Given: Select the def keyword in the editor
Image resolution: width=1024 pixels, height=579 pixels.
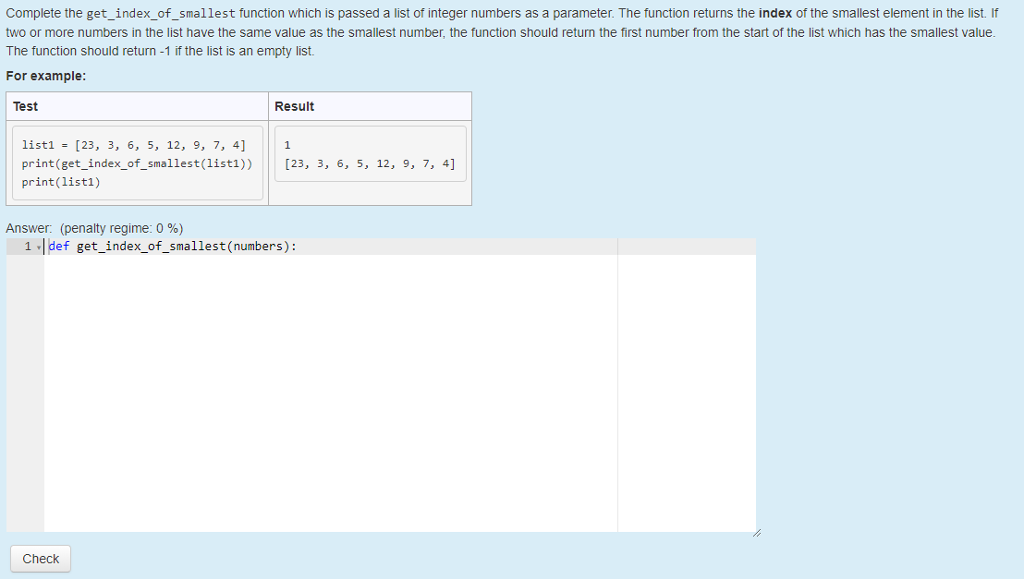Looking at the screenshot, I should pyautogui.click(x=58, y=245).
